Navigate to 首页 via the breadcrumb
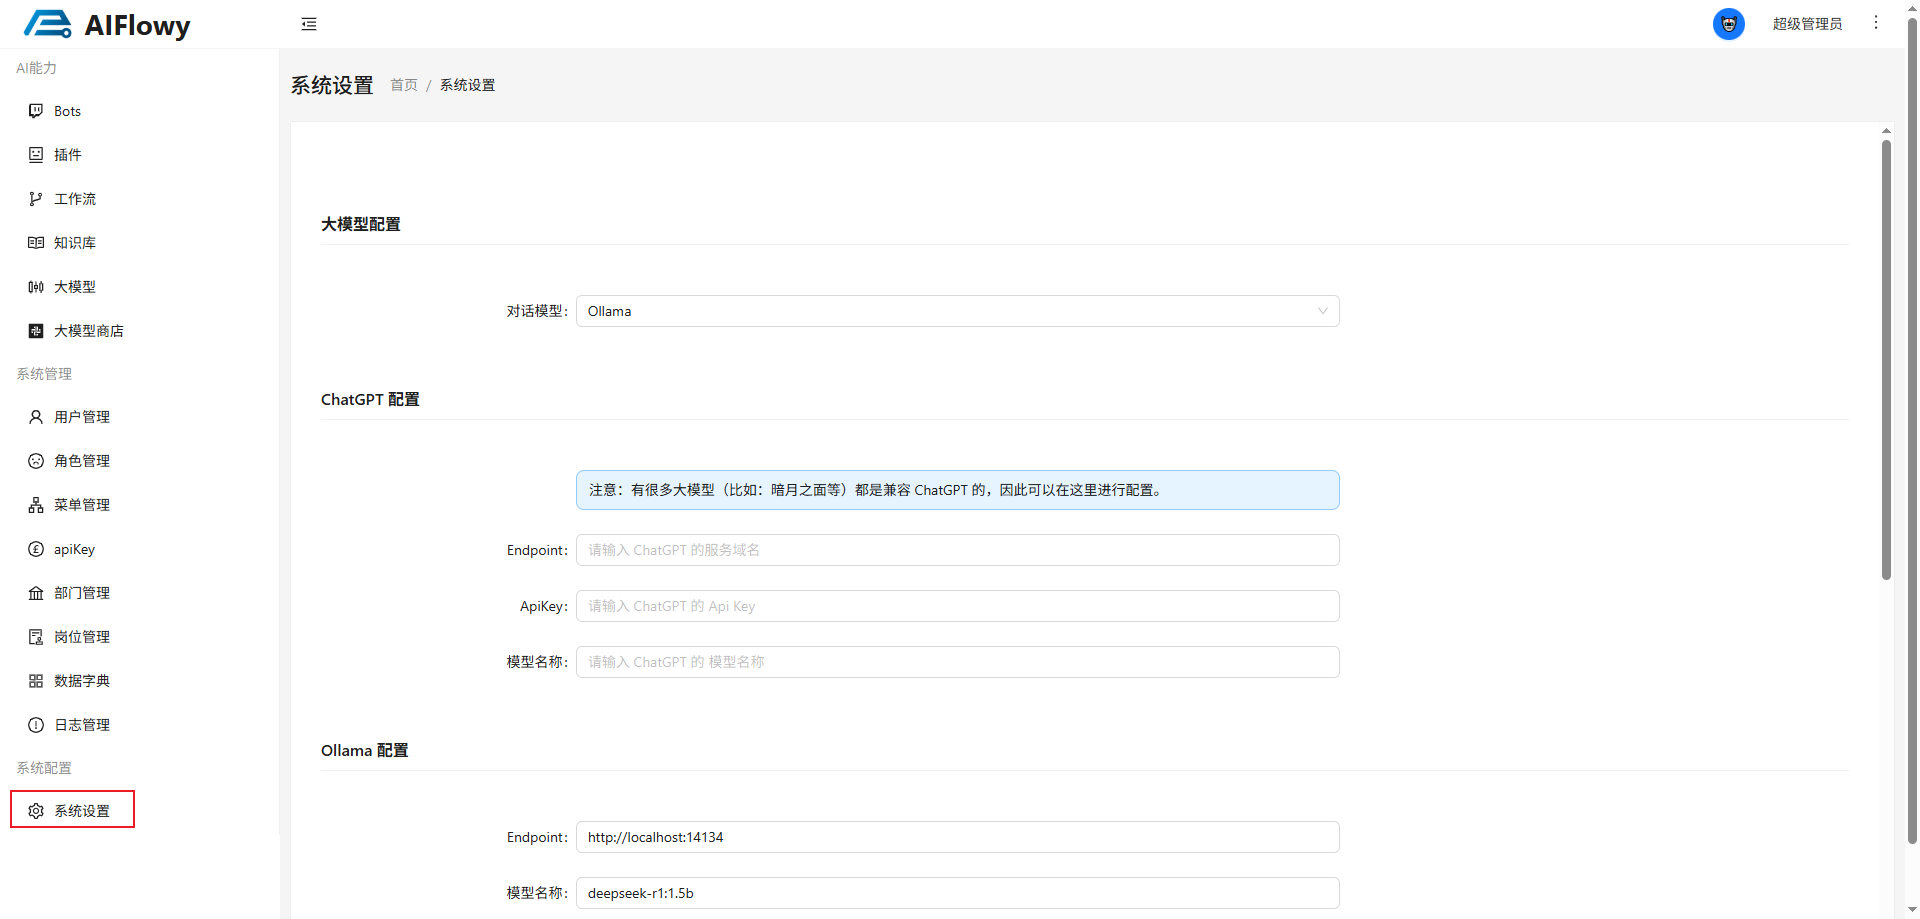1920x919 pixels. click(x=404, y=85)
